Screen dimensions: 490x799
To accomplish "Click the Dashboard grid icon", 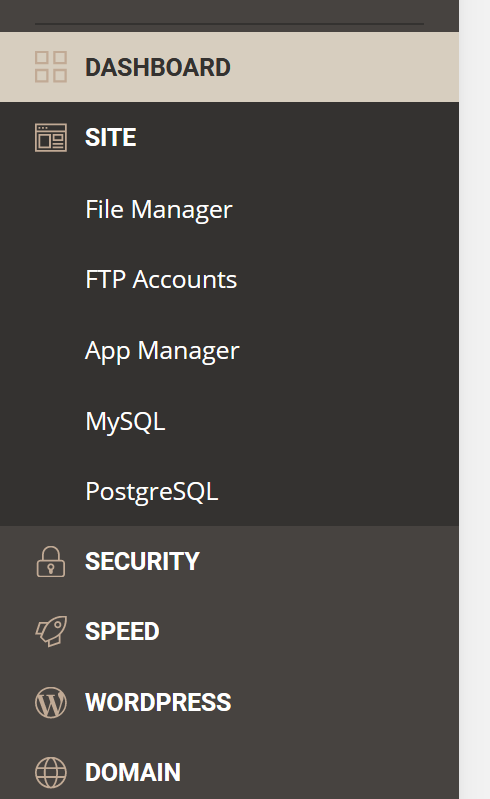I will pyautogui.click(x=51, y=67).
